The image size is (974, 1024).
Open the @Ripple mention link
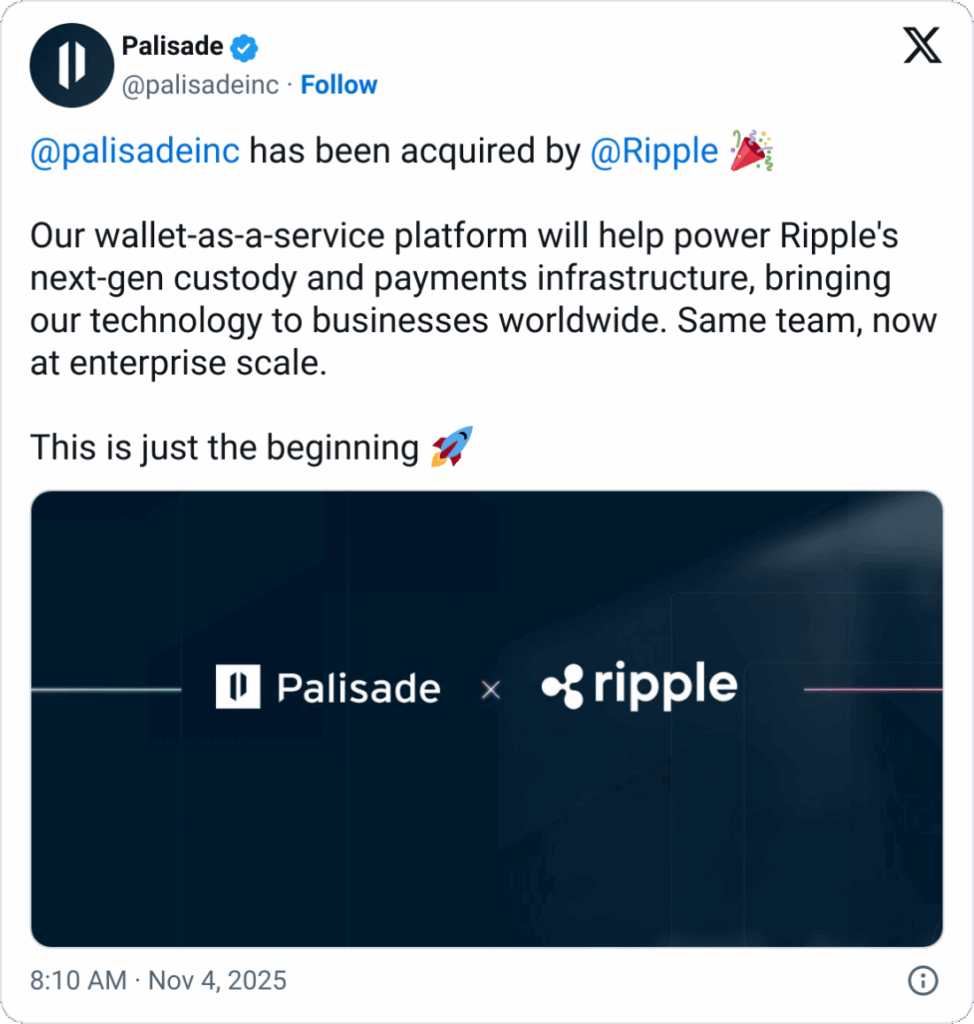(x=654, y=150)
